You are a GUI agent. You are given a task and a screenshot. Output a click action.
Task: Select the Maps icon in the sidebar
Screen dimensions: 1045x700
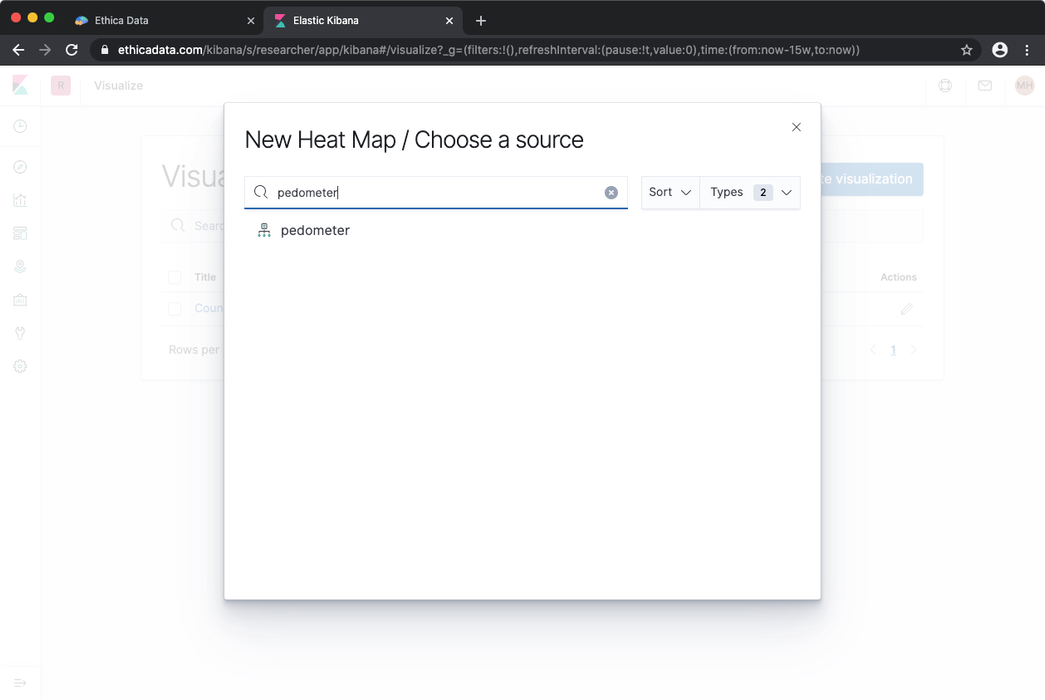(20, 265)
